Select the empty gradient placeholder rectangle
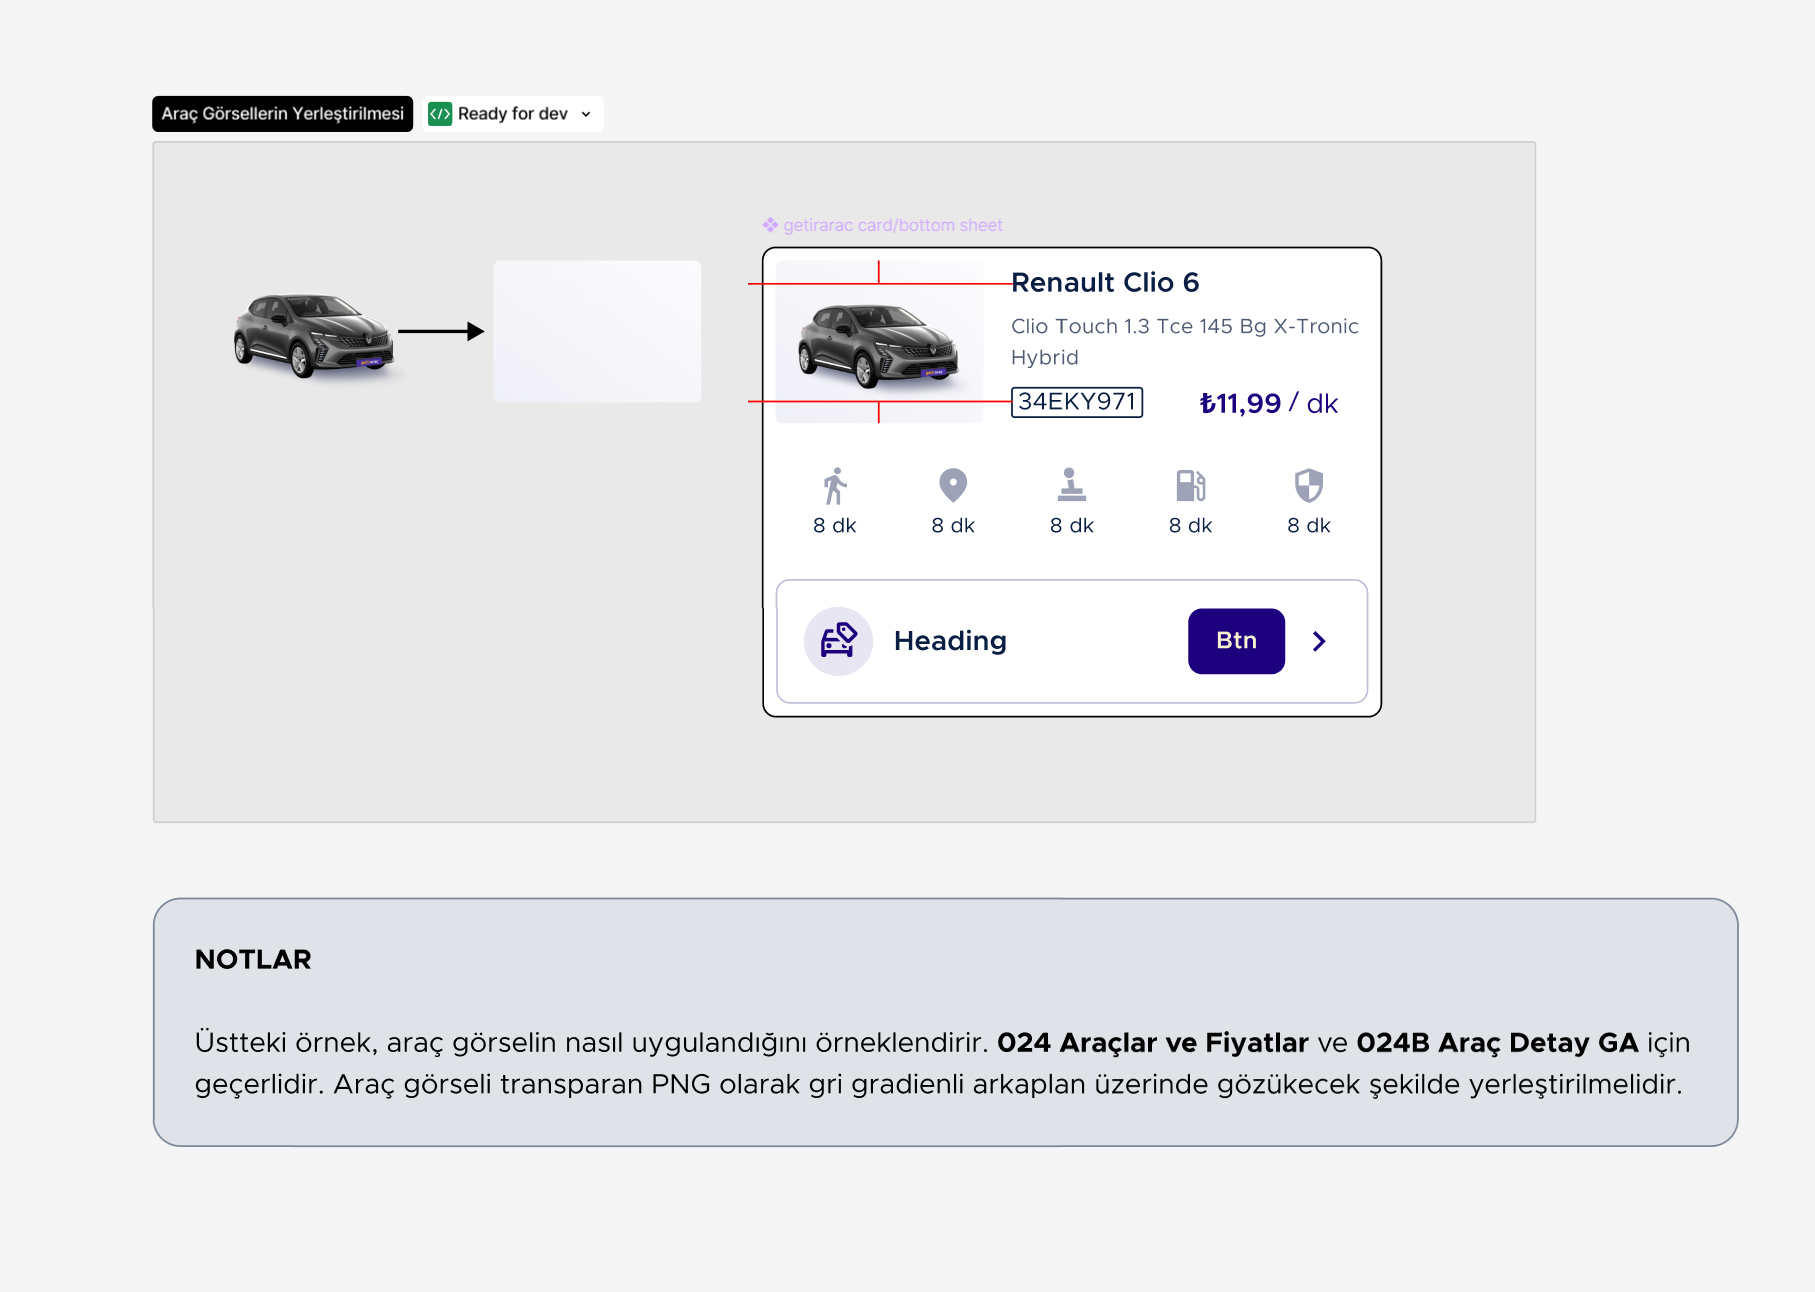This screenshot has height=1292, width=1815. tap(597, 331)
